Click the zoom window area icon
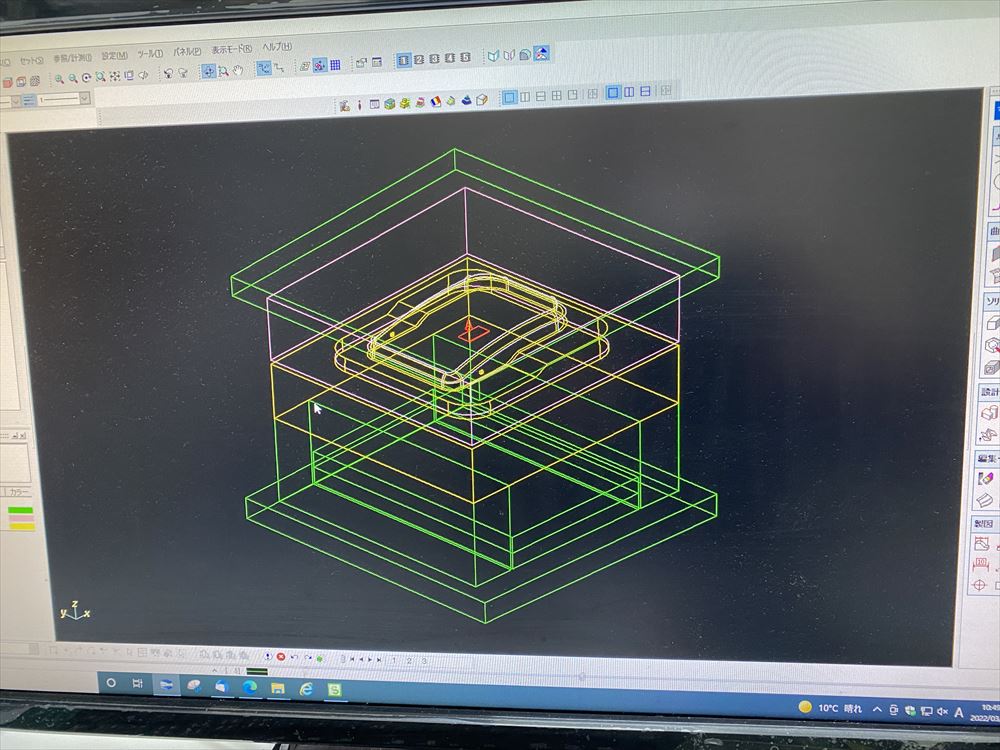The width and height of the screenshot is (1000, 750). (100, 77)
